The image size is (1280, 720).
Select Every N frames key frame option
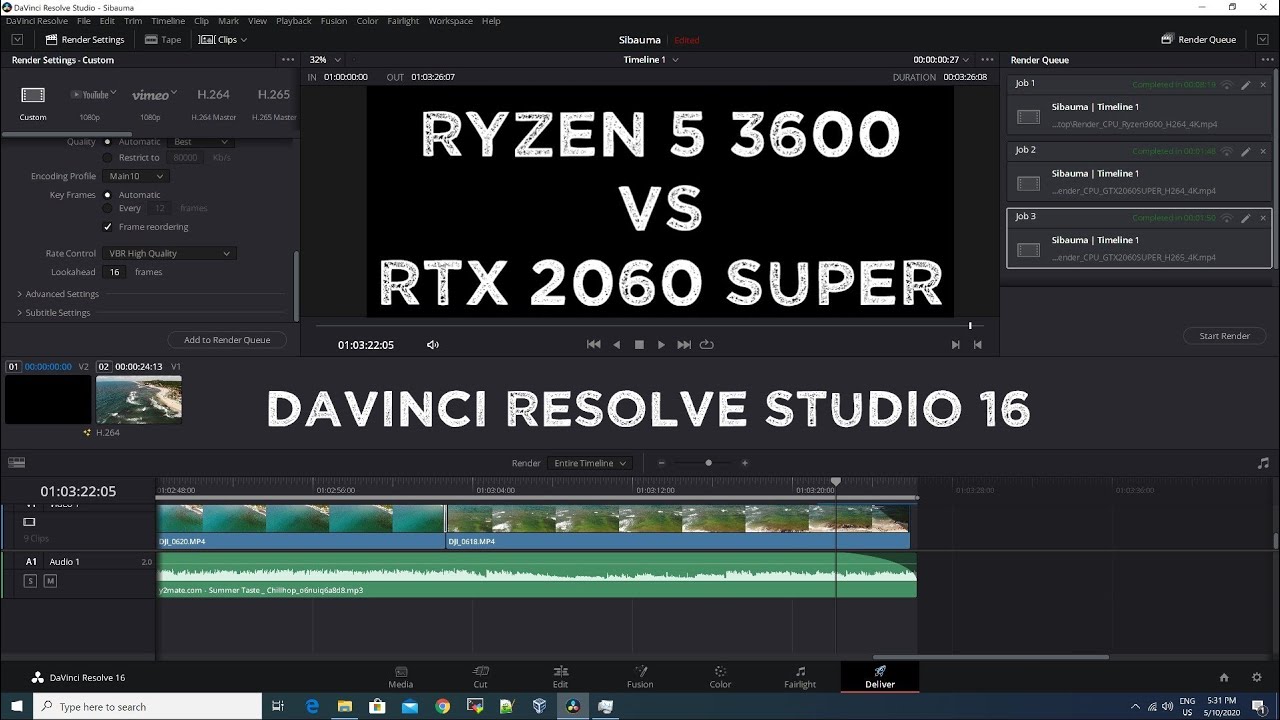108,208
